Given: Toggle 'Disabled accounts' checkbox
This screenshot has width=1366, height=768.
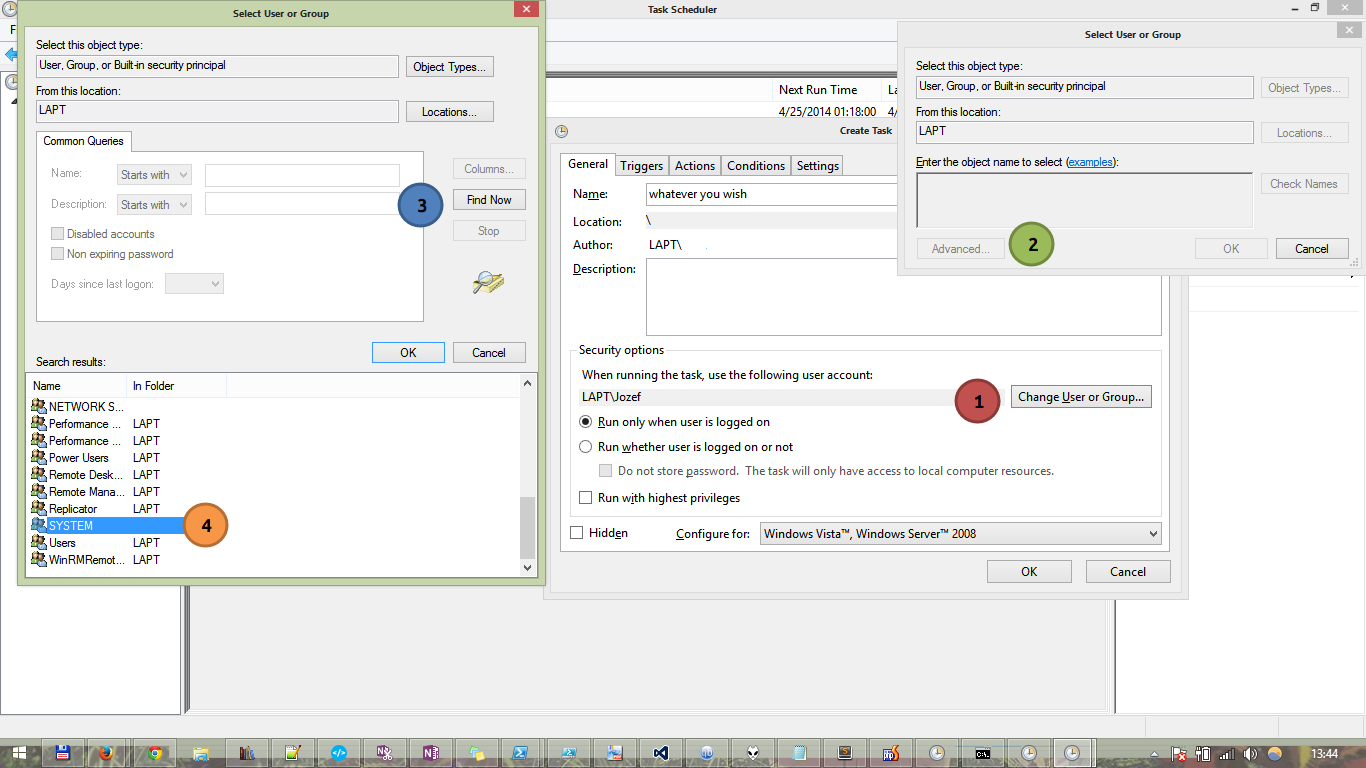Looking at the screenshot, I should point(57,234).
